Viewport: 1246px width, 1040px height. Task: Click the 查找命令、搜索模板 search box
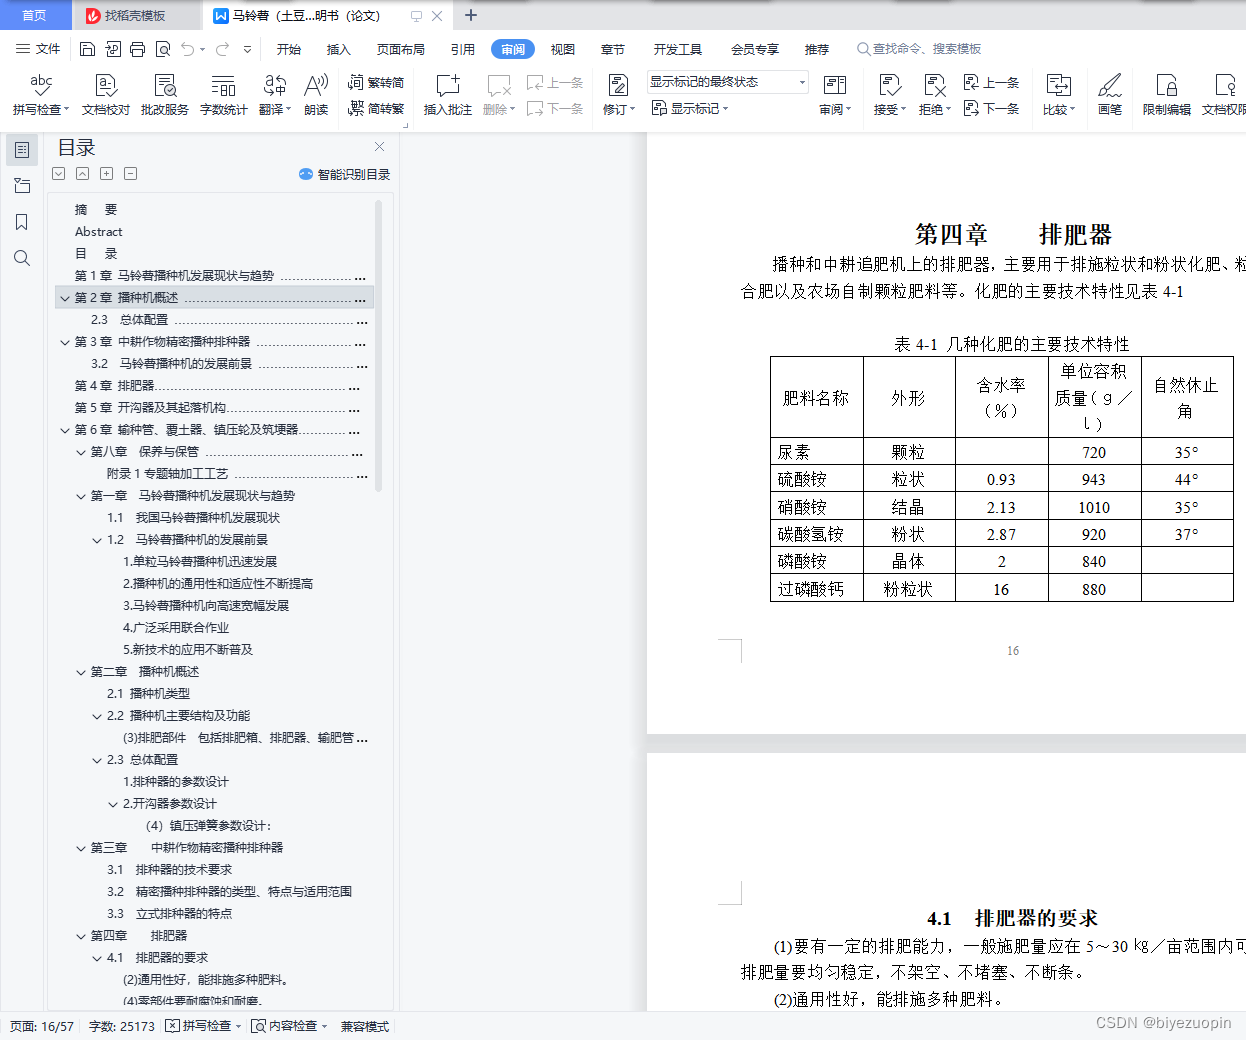tap(919, 49)
